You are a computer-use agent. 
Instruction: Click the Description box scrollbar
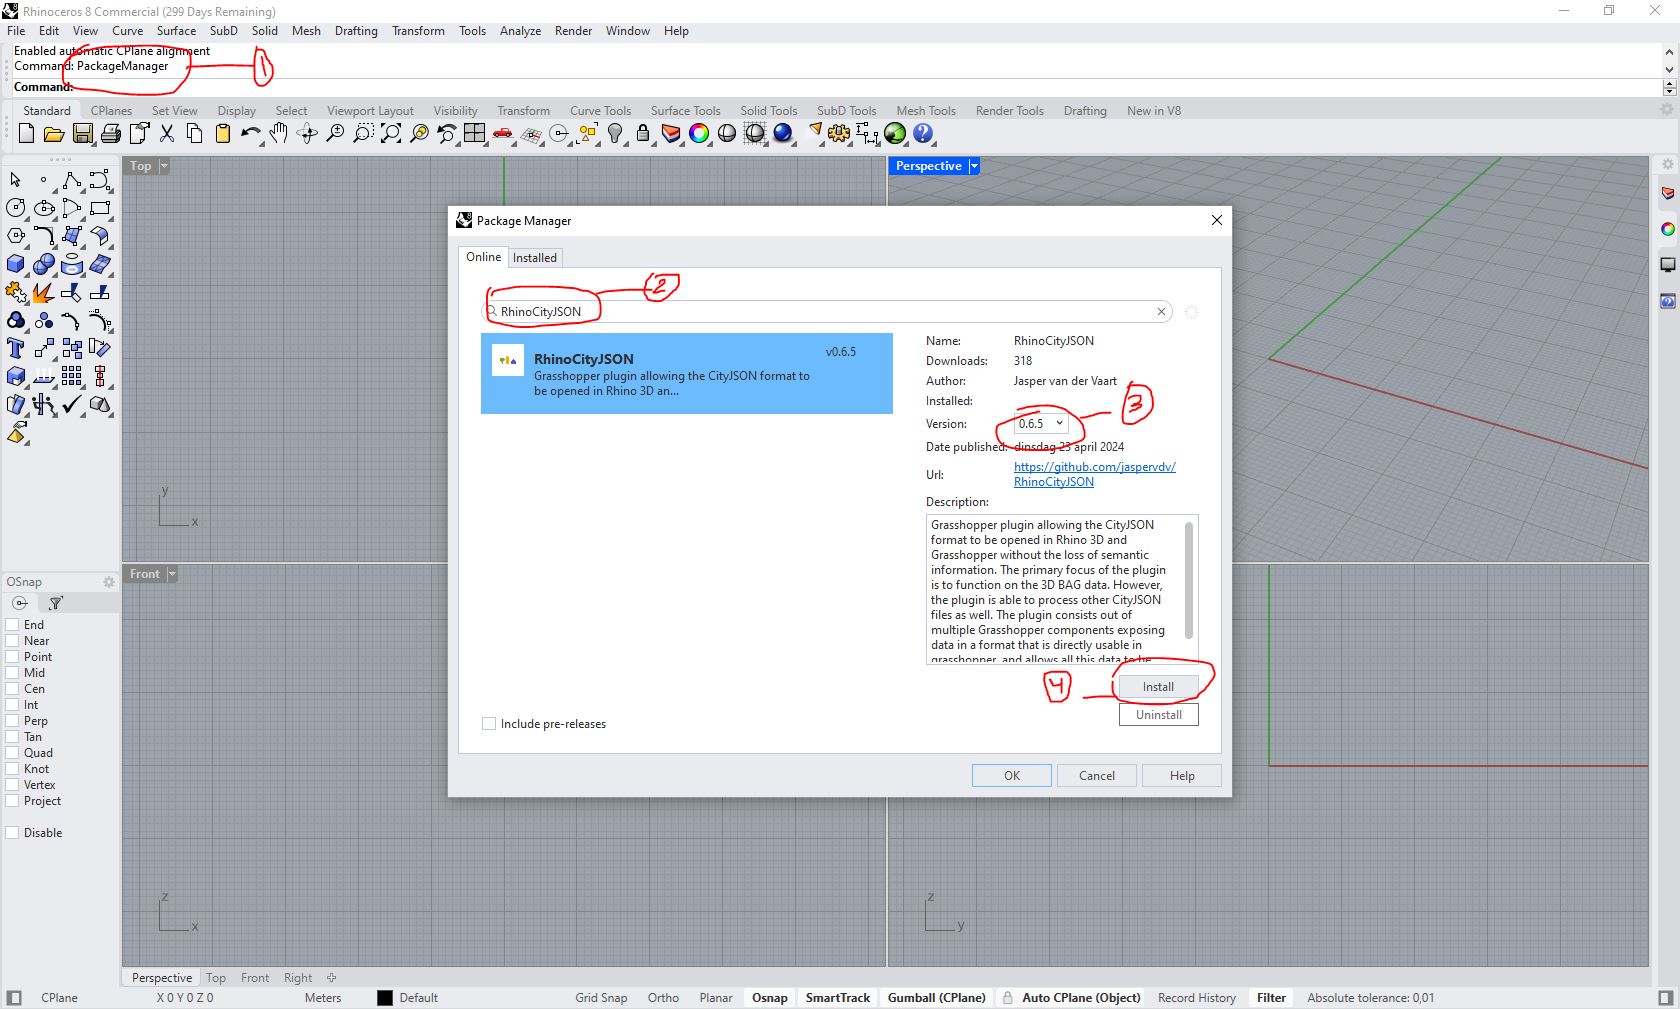click(x=1188, y=580)
